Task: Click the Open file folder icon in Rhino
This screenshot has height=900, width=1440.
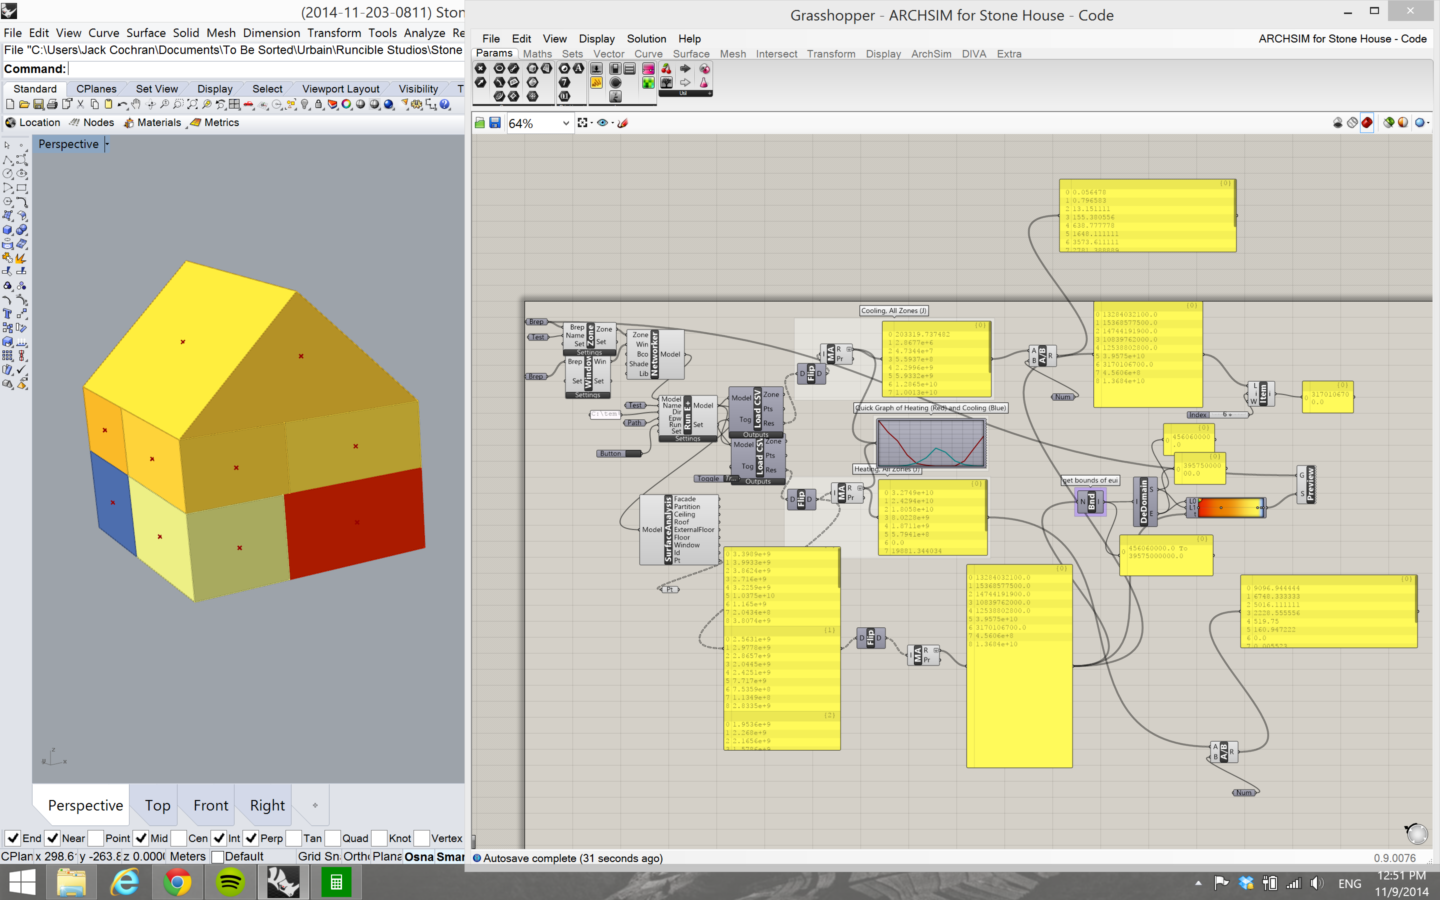Action: click(x=24, y=104)
